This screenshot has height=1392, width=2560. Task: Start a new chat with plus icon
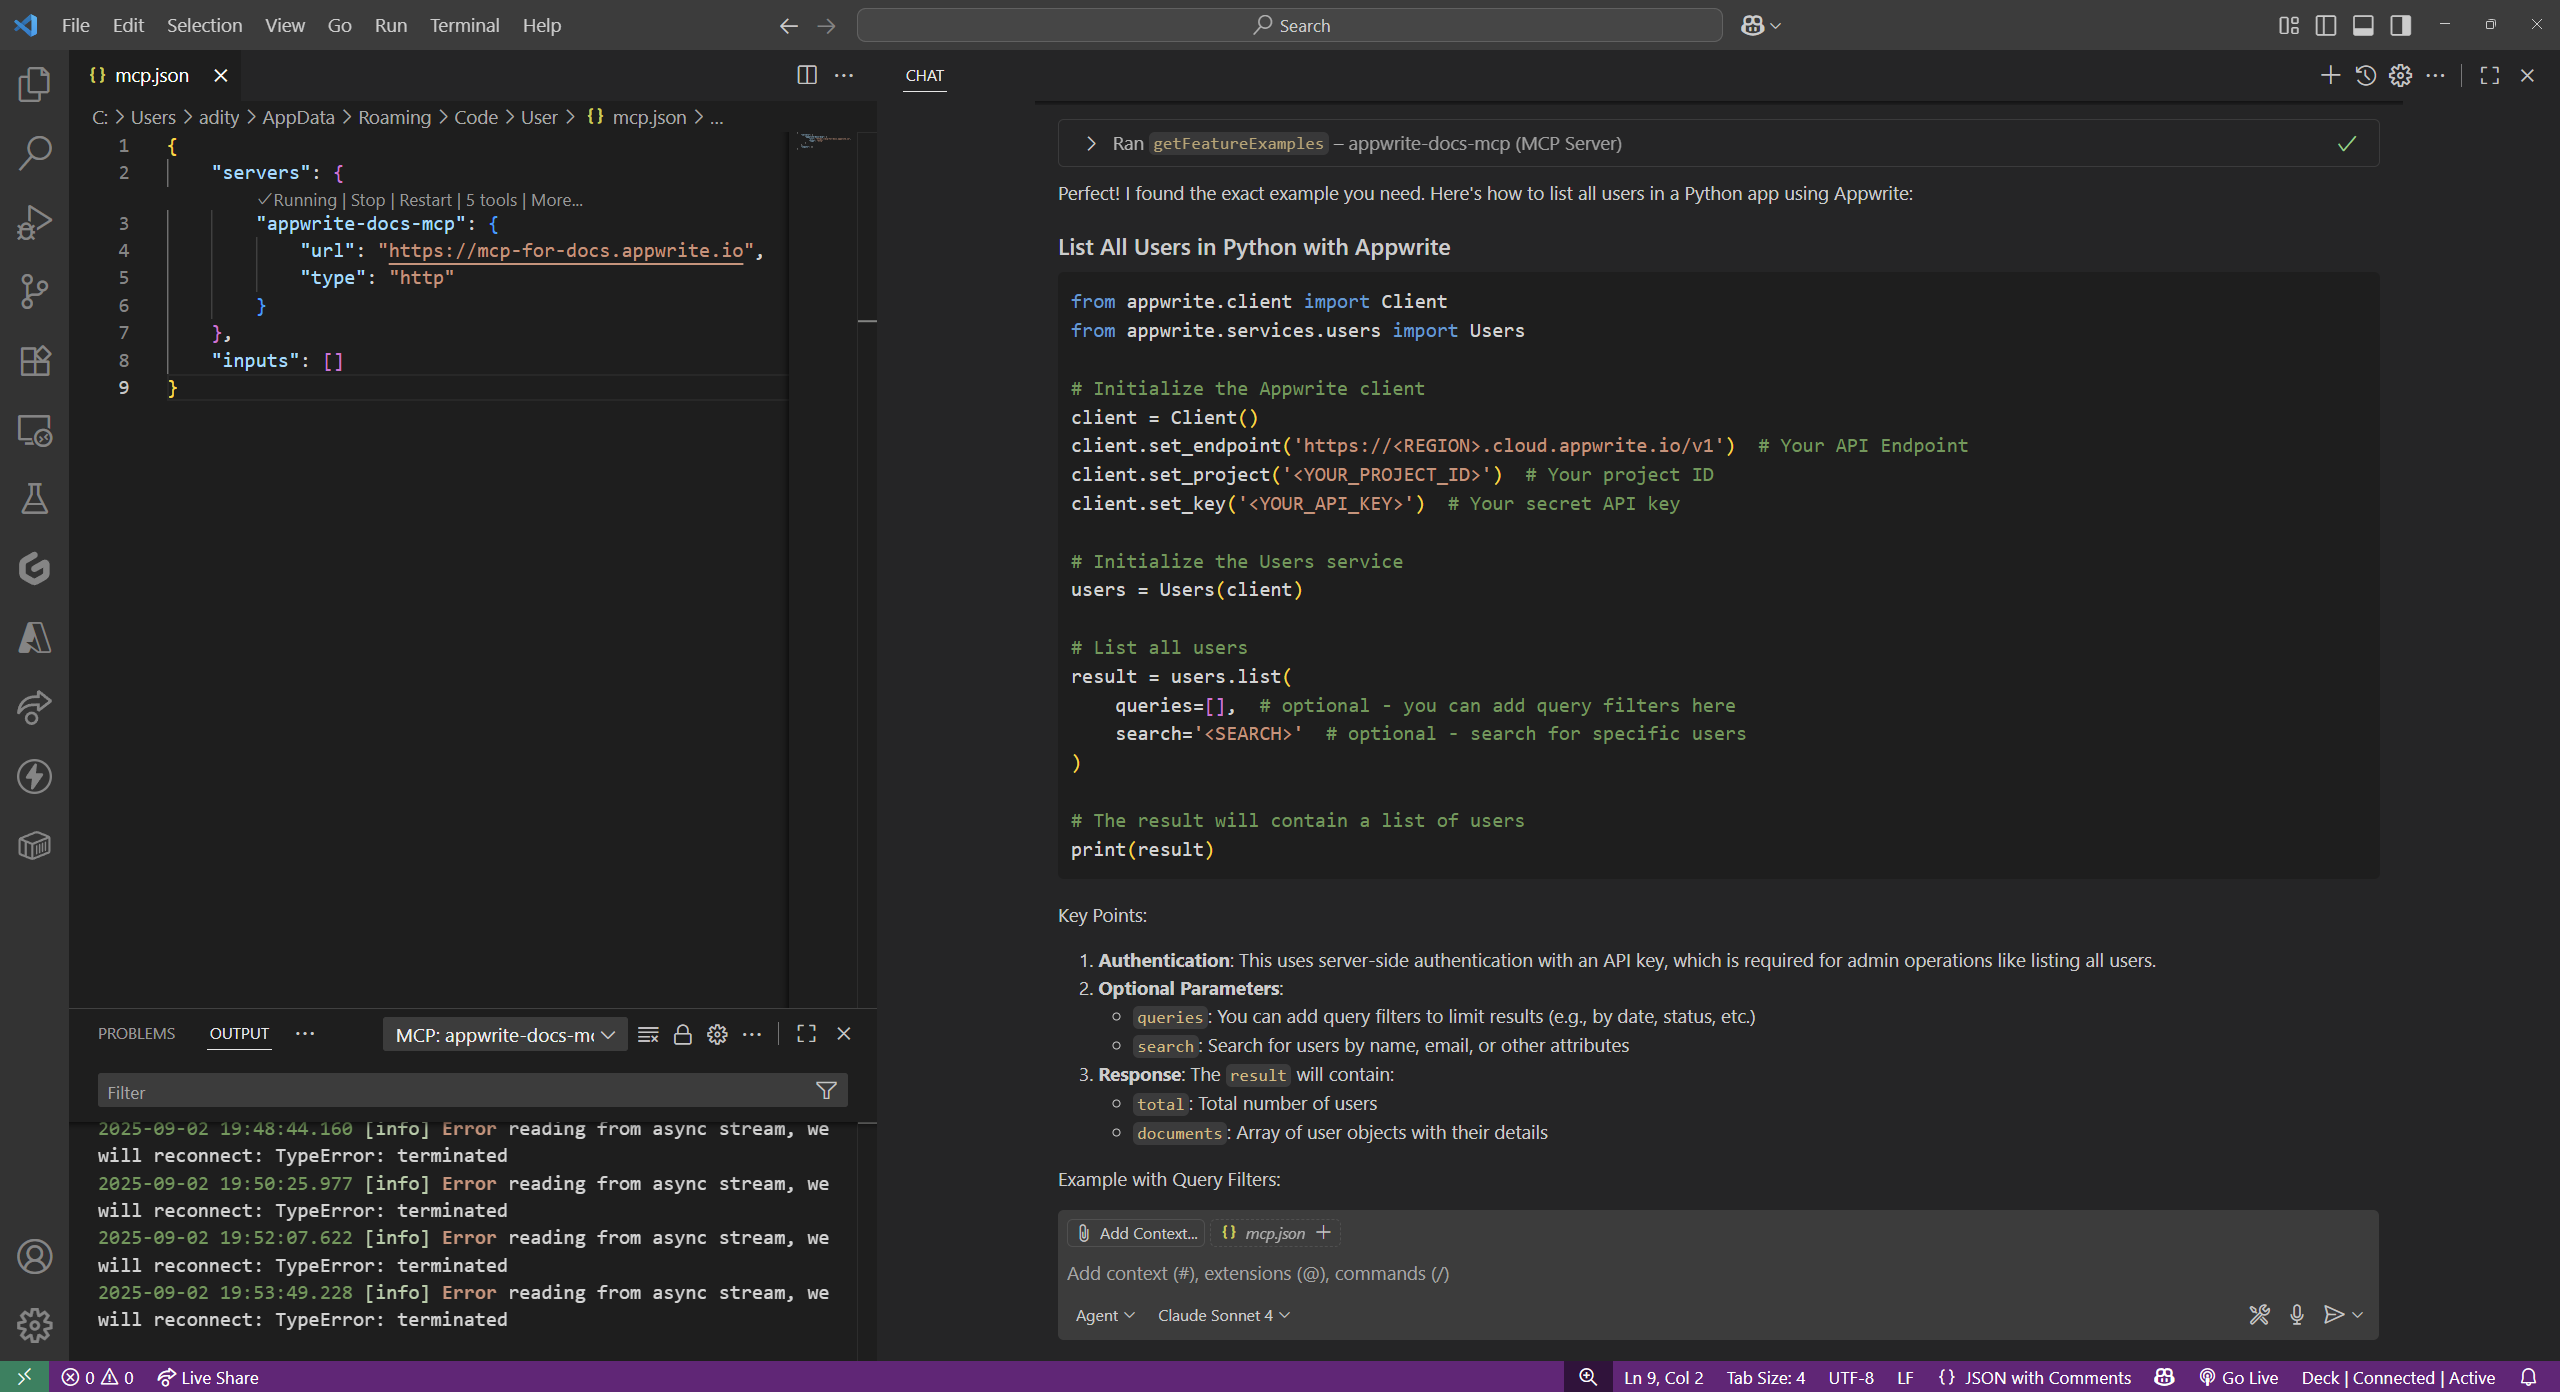tap(2330, 75)
